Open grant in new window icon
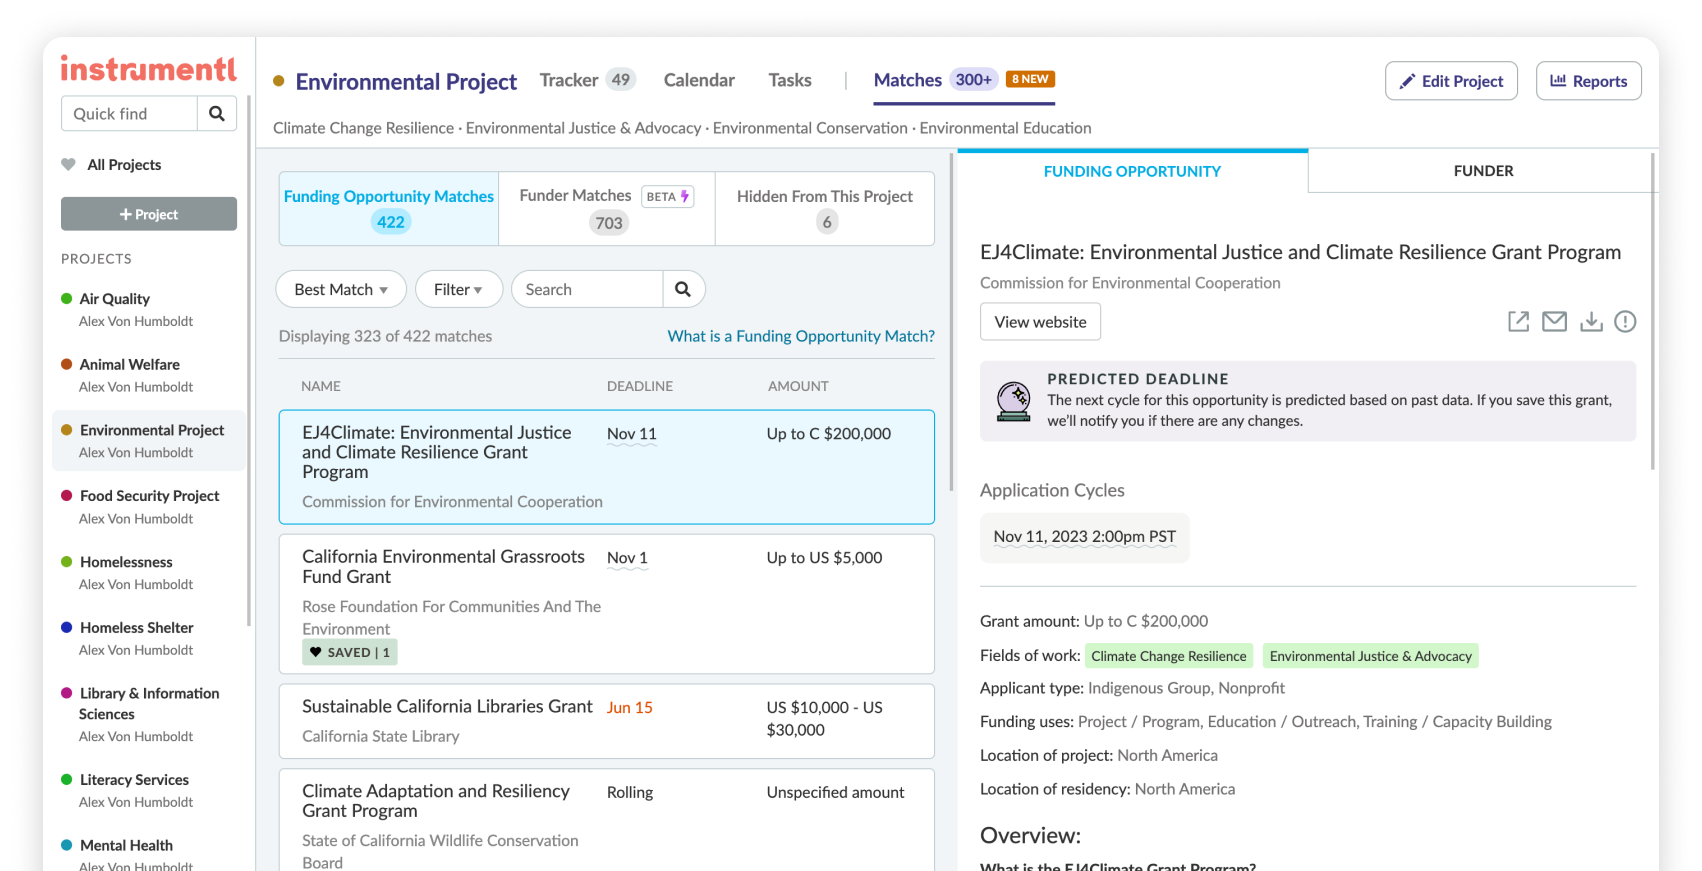This screenshot has width=1702, height=871. pyautogui.click(x=1518, y=321)
